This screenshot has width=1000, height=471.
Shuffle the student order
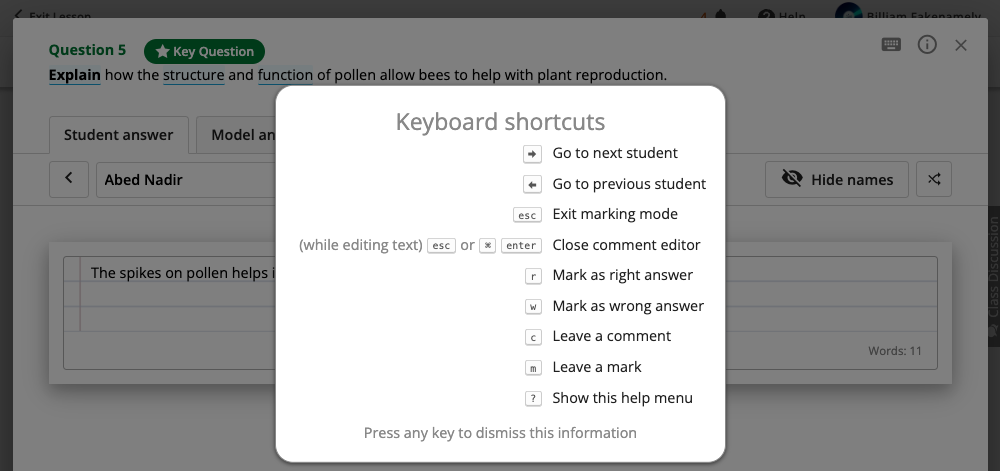coord(934,179)
